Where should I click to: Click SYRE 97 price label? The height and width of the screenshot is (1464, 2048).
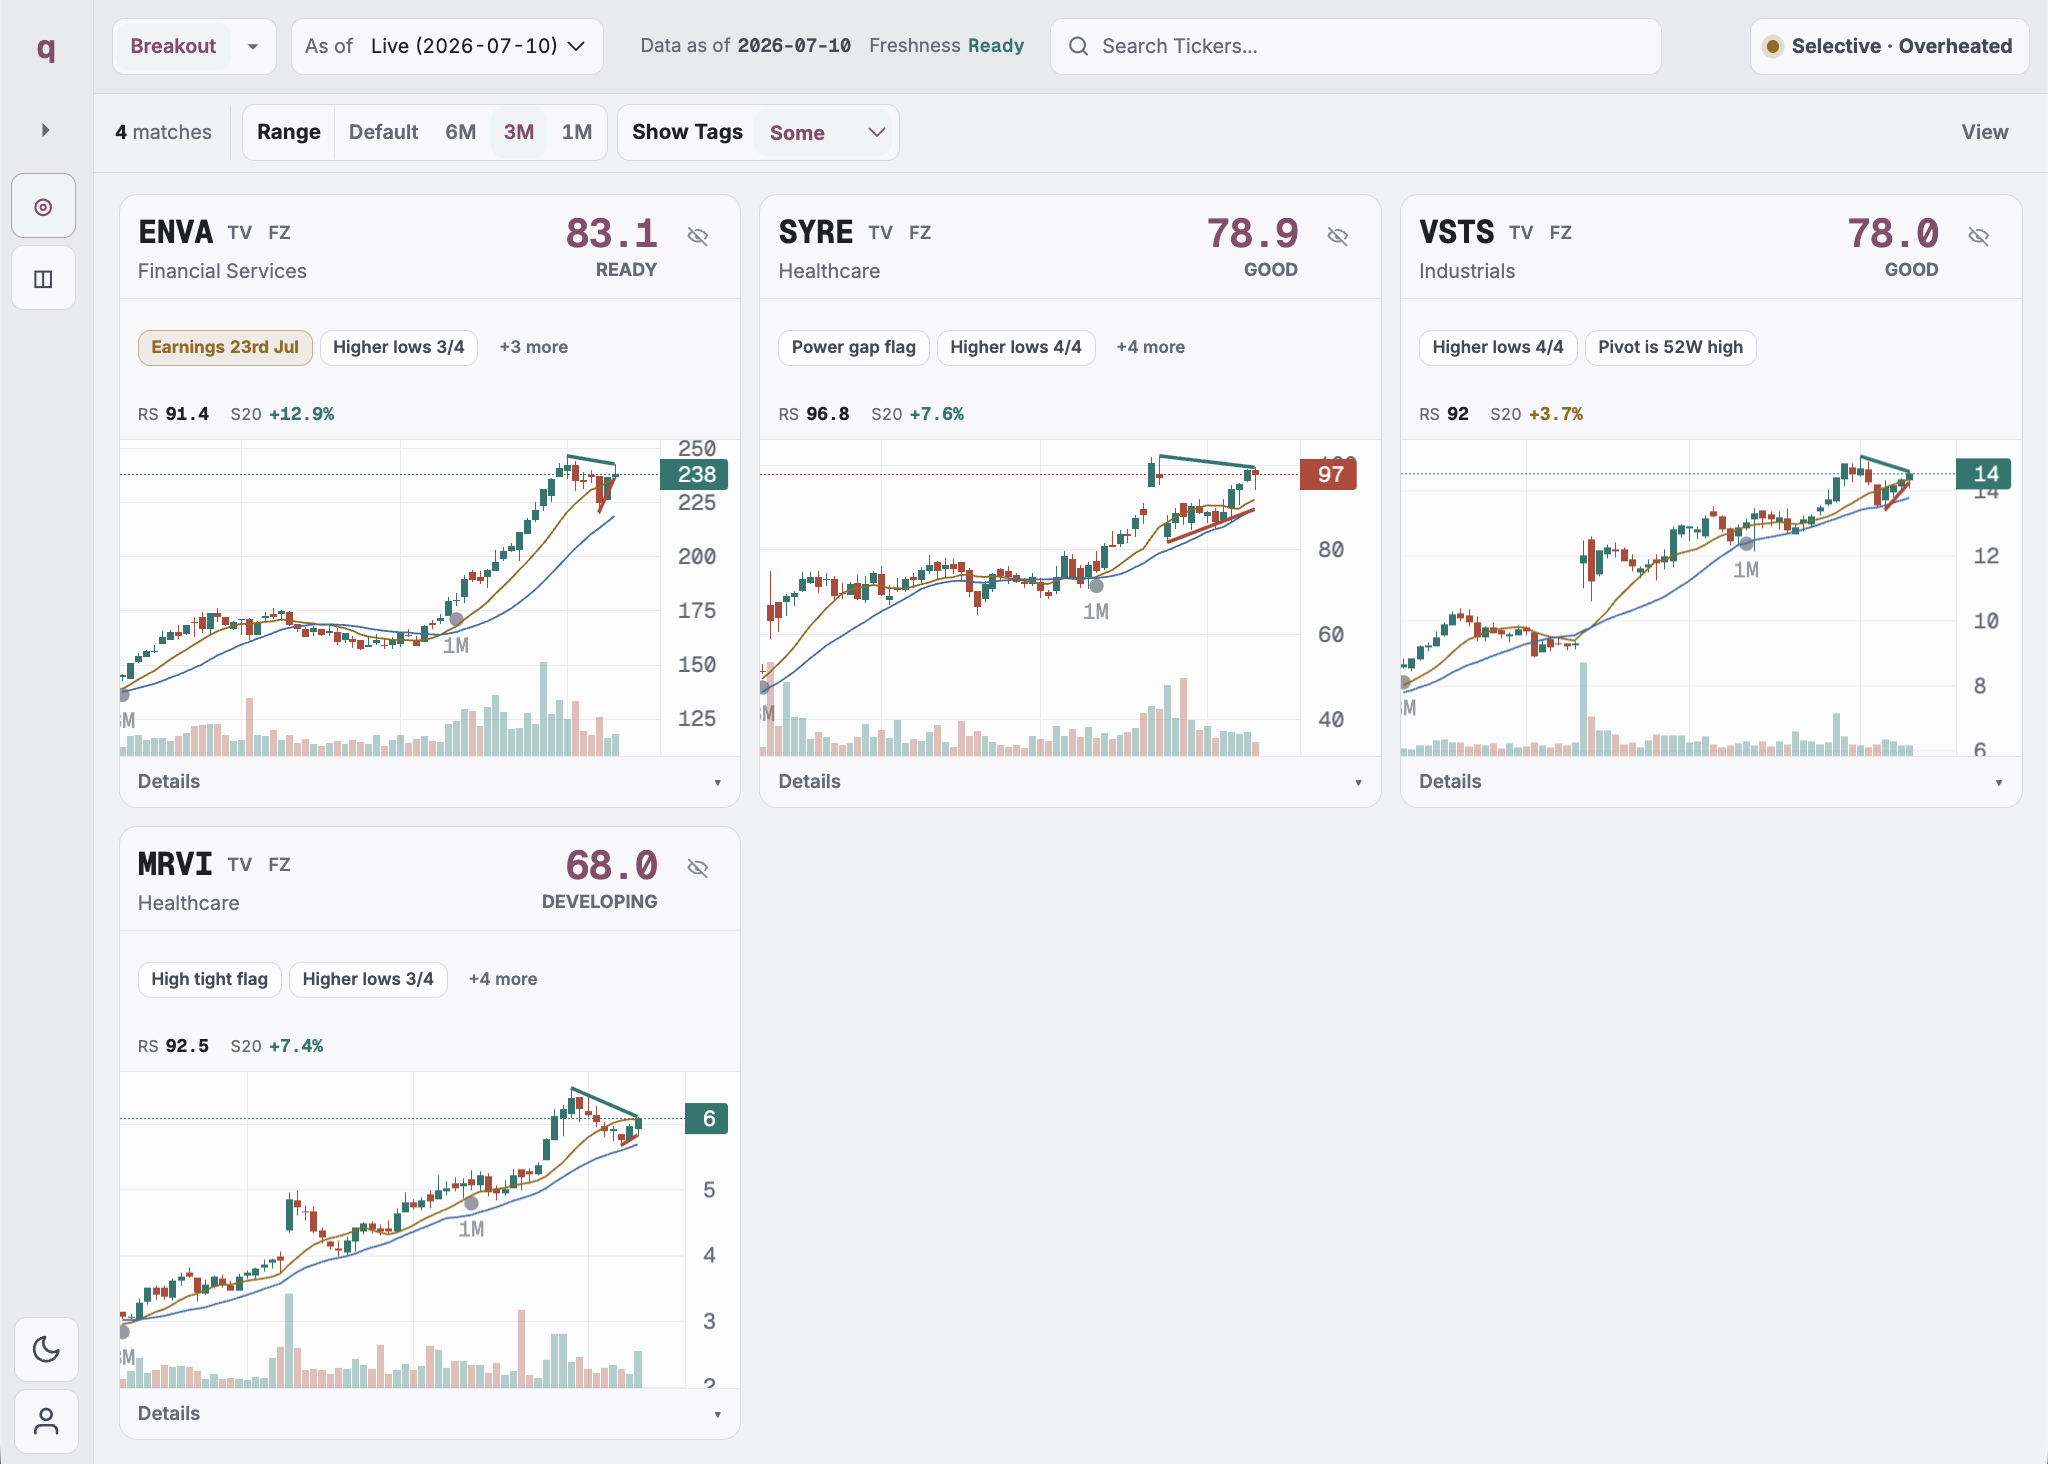[x=1329, y=474]
